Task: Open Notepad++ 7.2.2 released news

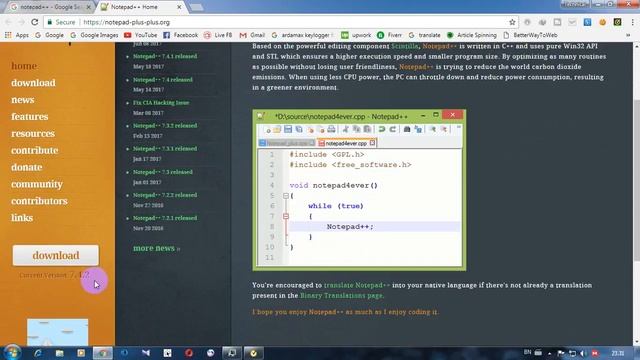Action: [165, 195]
